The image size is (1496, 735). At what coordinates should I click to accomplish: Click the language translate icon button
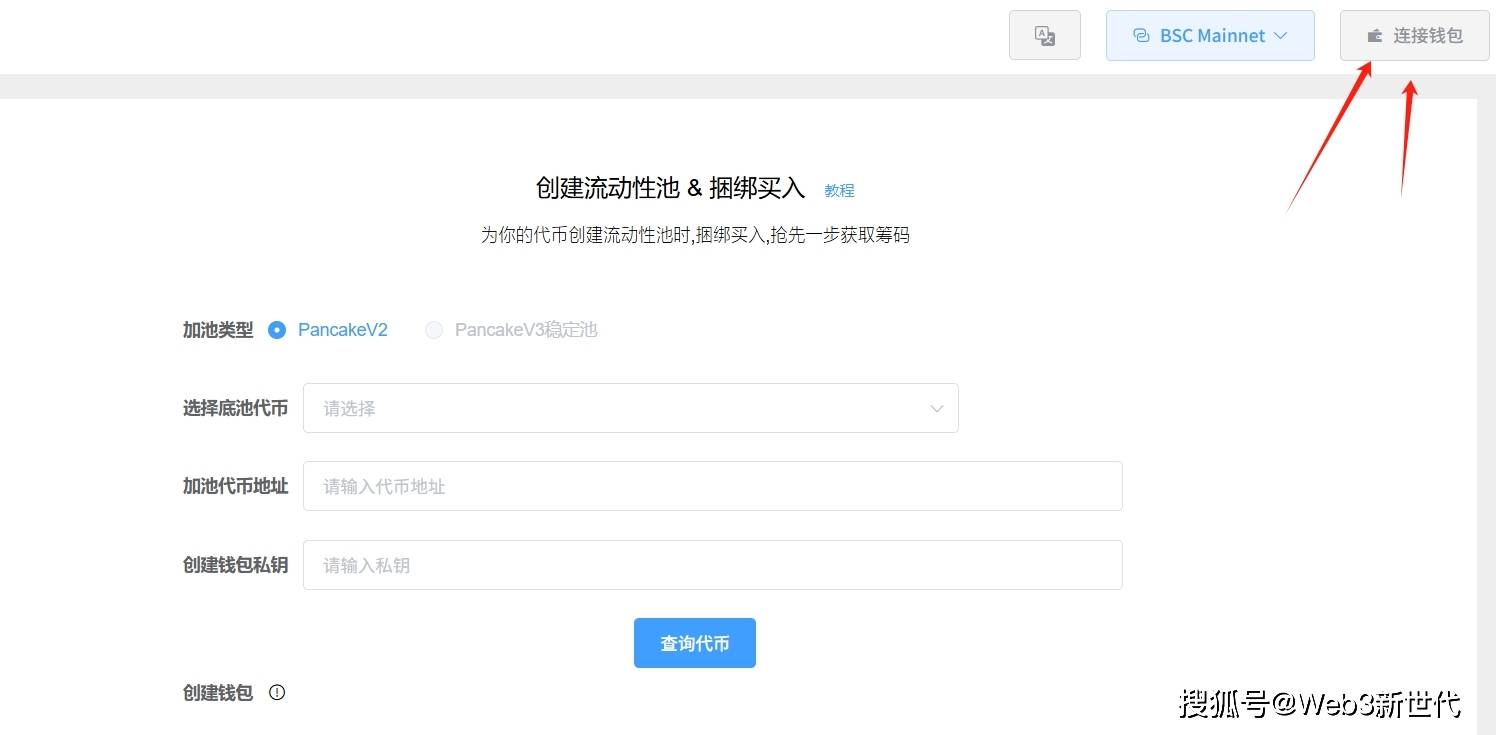coord(1044,36)
